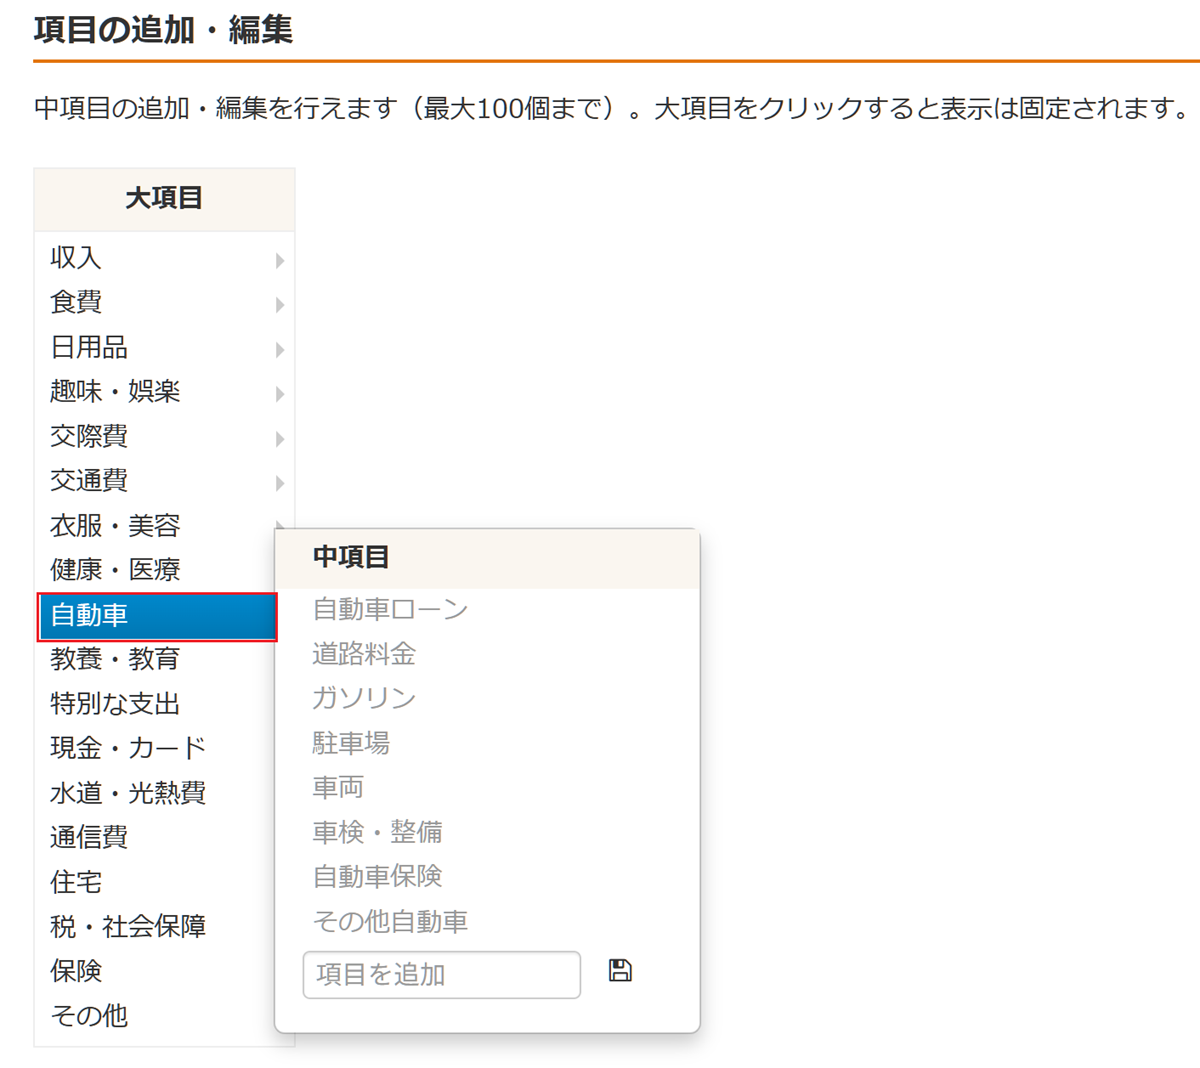Click the 自動車保険 sub-item
The width and height of the screenshot is (1200, 1068).
click(x=377, y=876)
